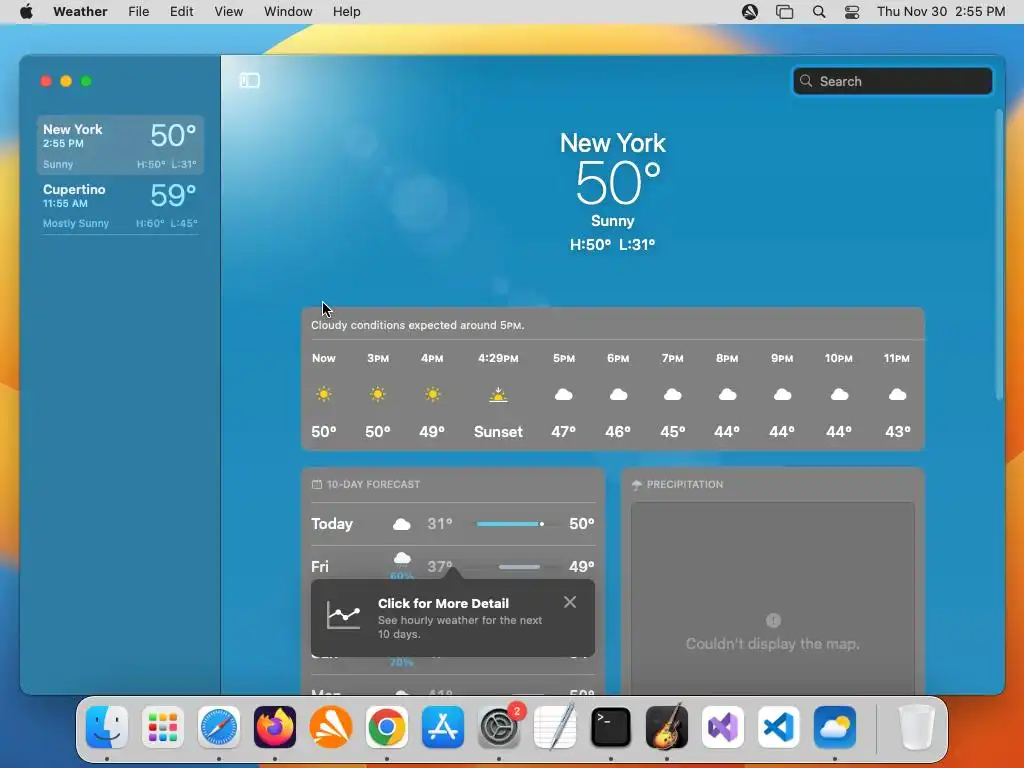Click the 10PM cloud icon
This screenshot has height=768, width=1024.
(839, 394)
